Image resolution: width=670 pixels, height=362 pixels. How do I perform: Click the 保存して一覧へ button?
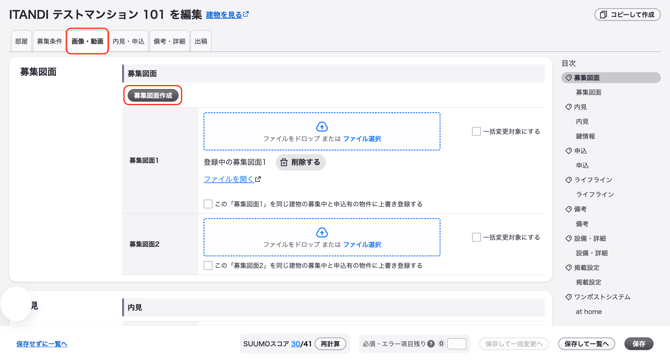coord(586,344)
